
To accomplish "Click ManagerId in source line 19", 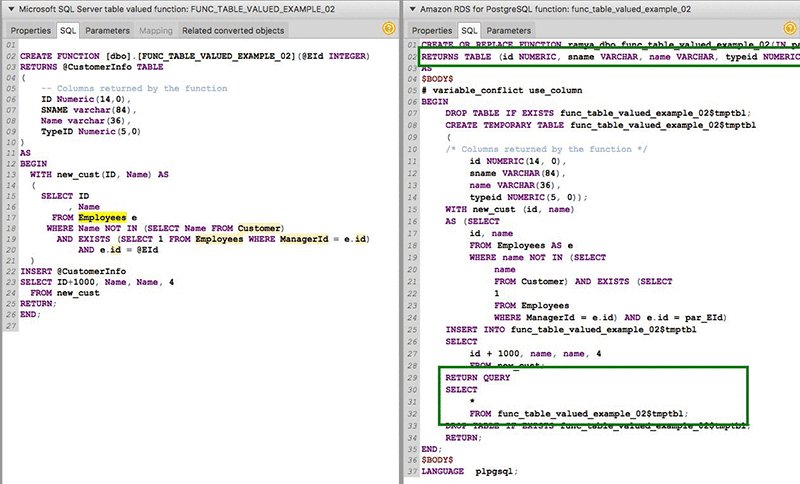I will click(304, 239).
